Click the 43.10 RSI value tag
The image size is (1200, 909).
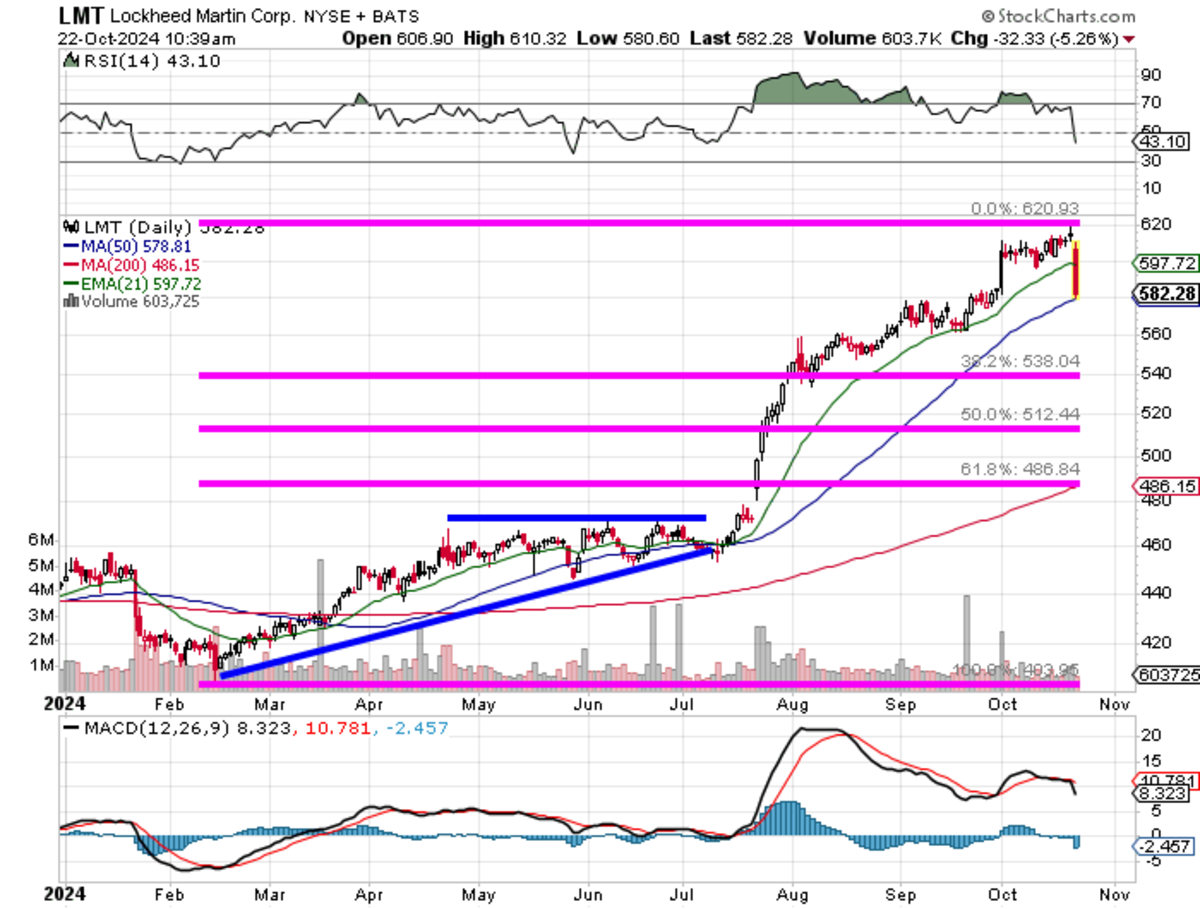(x=1165, y=142)
